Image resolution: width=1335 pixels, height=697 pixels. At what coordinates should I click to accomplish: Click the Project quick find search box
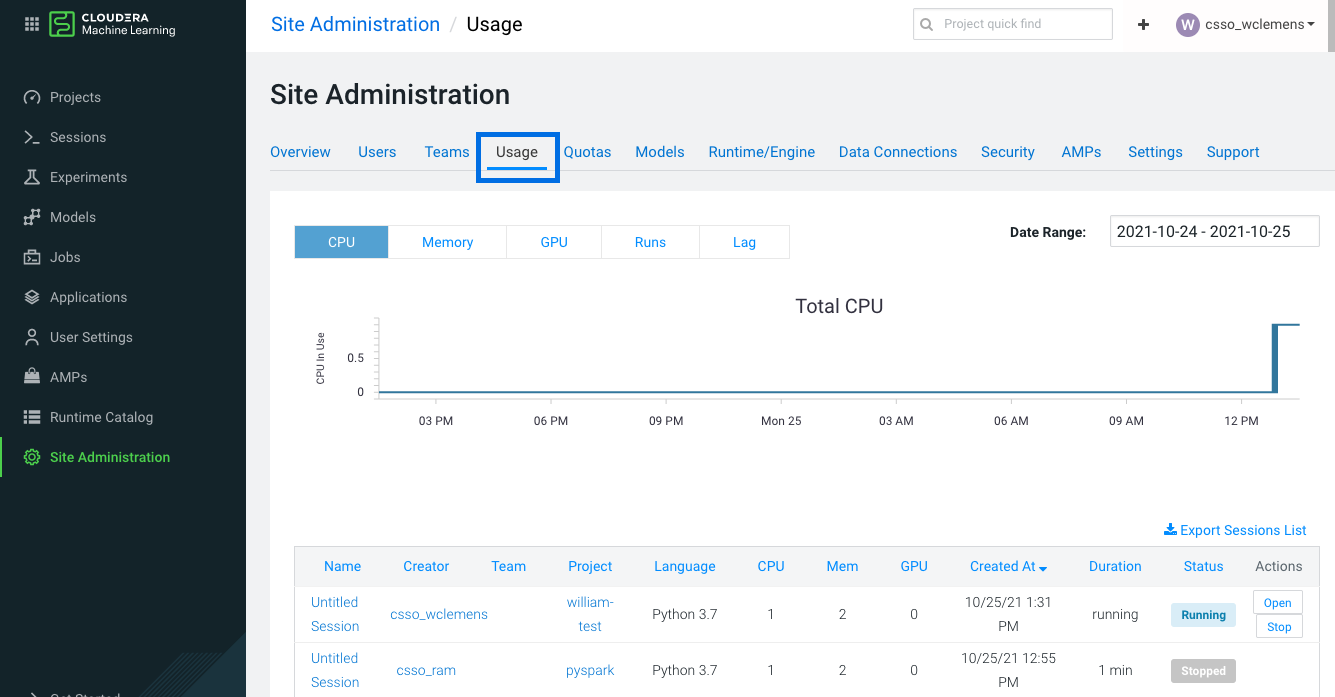(x=1012, y=24)
